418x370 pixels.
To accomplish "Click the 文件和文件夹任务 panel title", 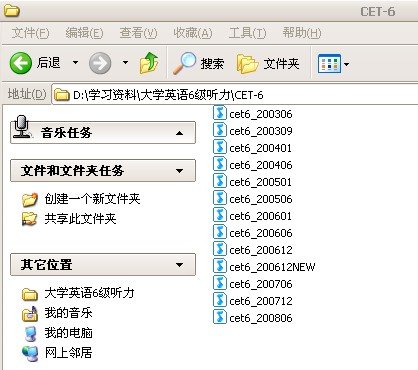I will (72, 171).
